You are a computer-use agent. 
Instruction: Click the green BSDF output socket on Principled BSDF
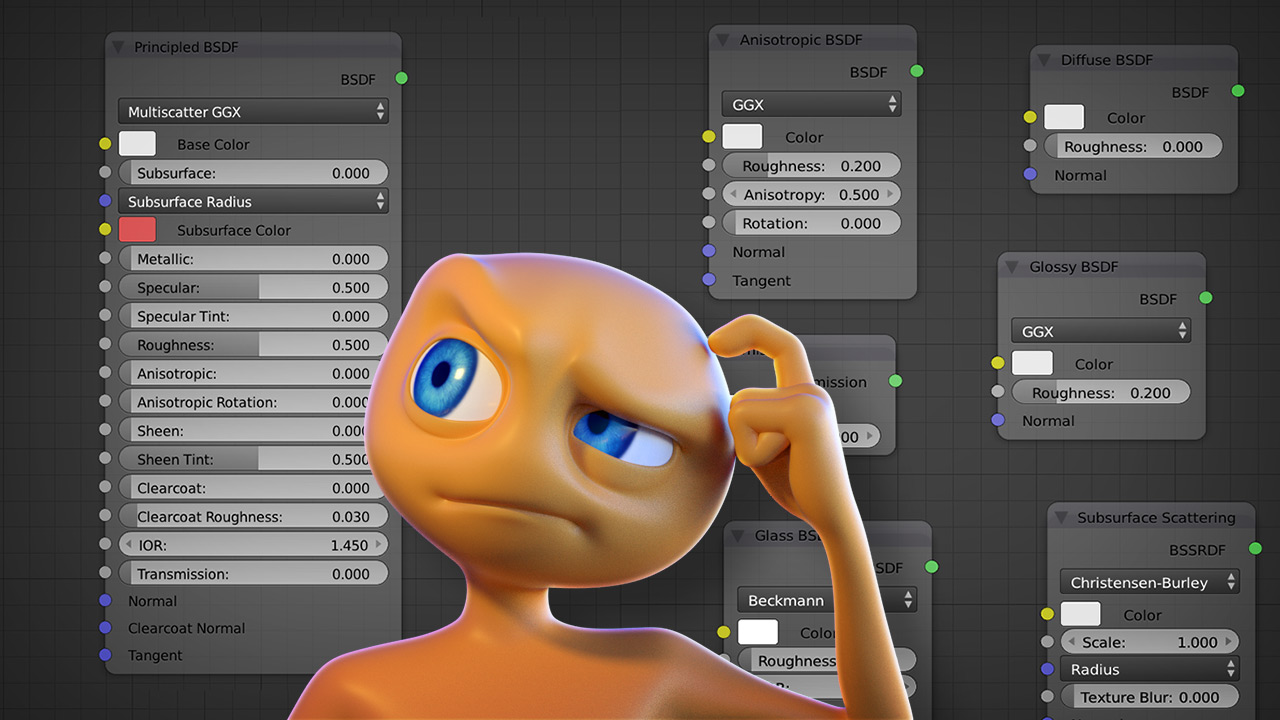click(x=400, y=79)
